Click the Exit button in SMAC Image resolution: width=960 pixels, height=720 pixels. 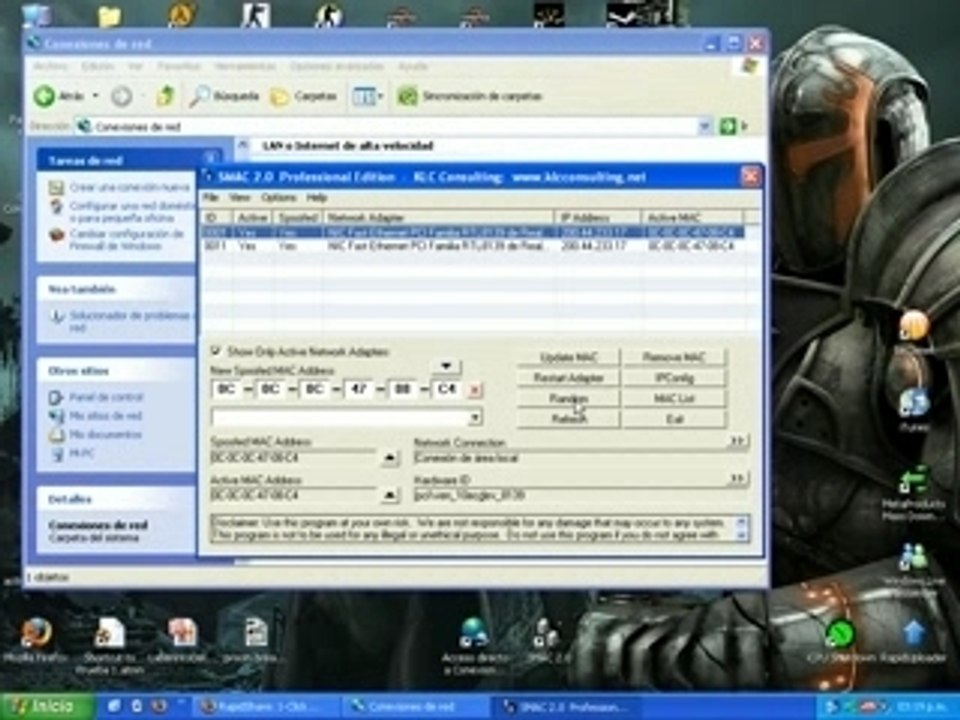pyautogui.click(x=674, y=419)
